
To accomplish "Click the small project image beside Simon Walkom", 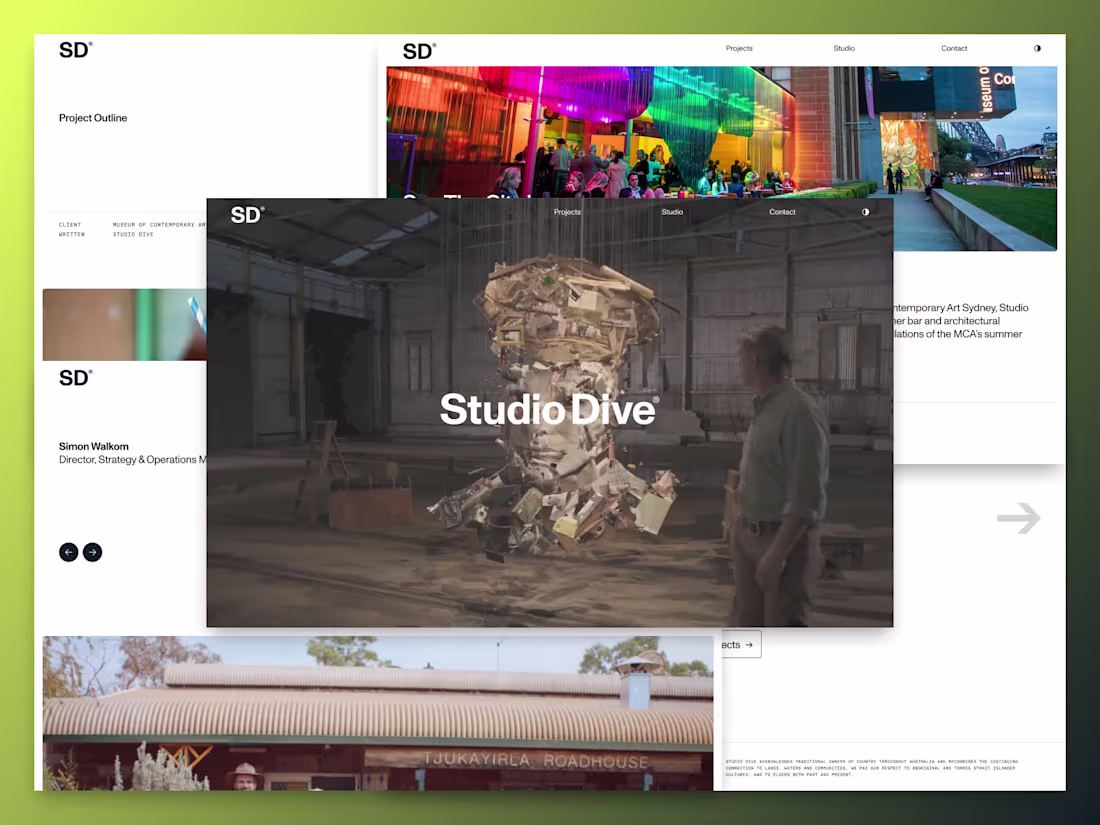I will (x=124, y=324).
